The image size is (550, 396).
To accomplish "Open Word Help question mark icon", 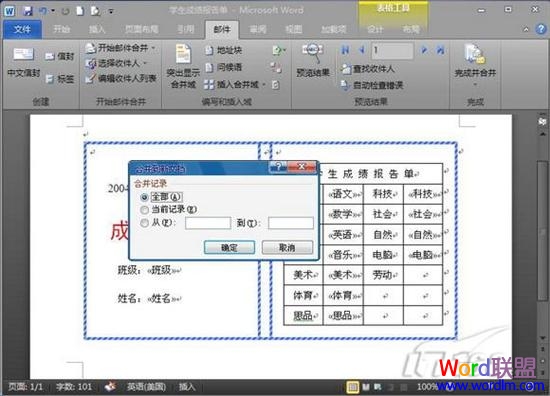I will coord(541,29).
